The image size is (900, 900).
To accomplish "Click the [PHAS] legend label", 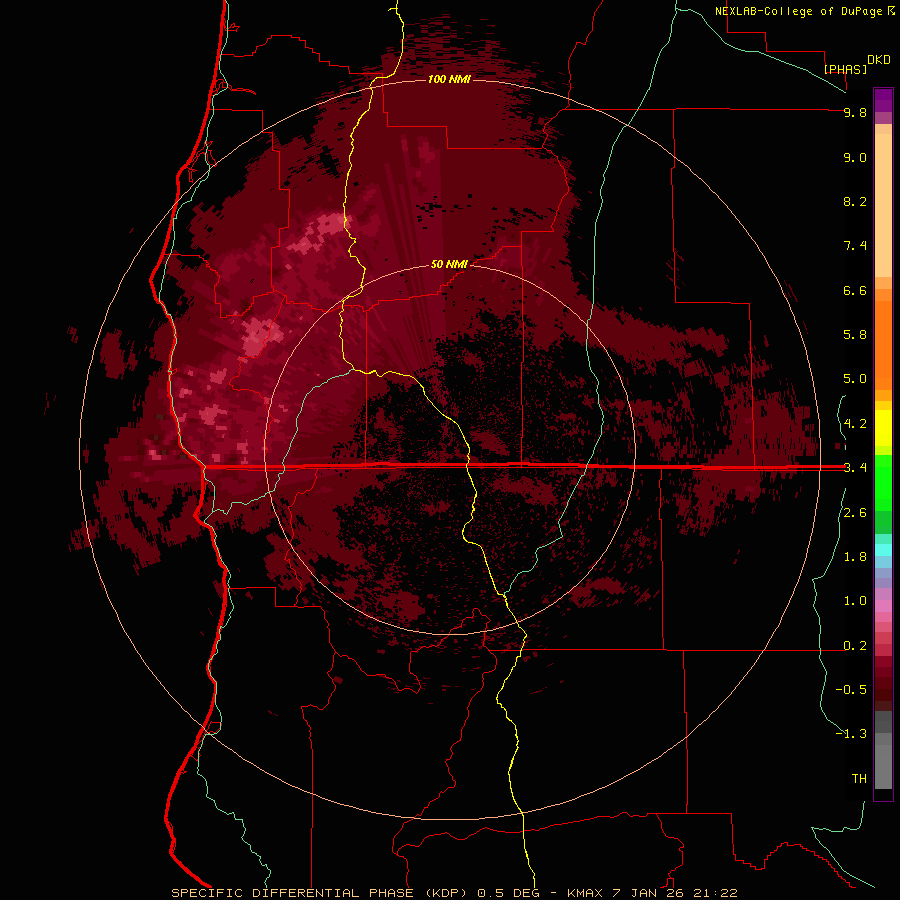I will [x=845, y=69].
